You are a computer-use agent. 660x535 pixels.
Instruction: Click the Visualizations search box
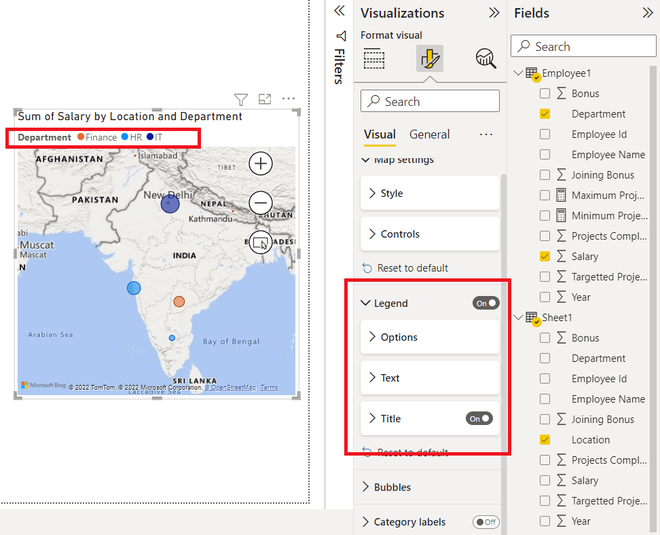coord(430,101)
